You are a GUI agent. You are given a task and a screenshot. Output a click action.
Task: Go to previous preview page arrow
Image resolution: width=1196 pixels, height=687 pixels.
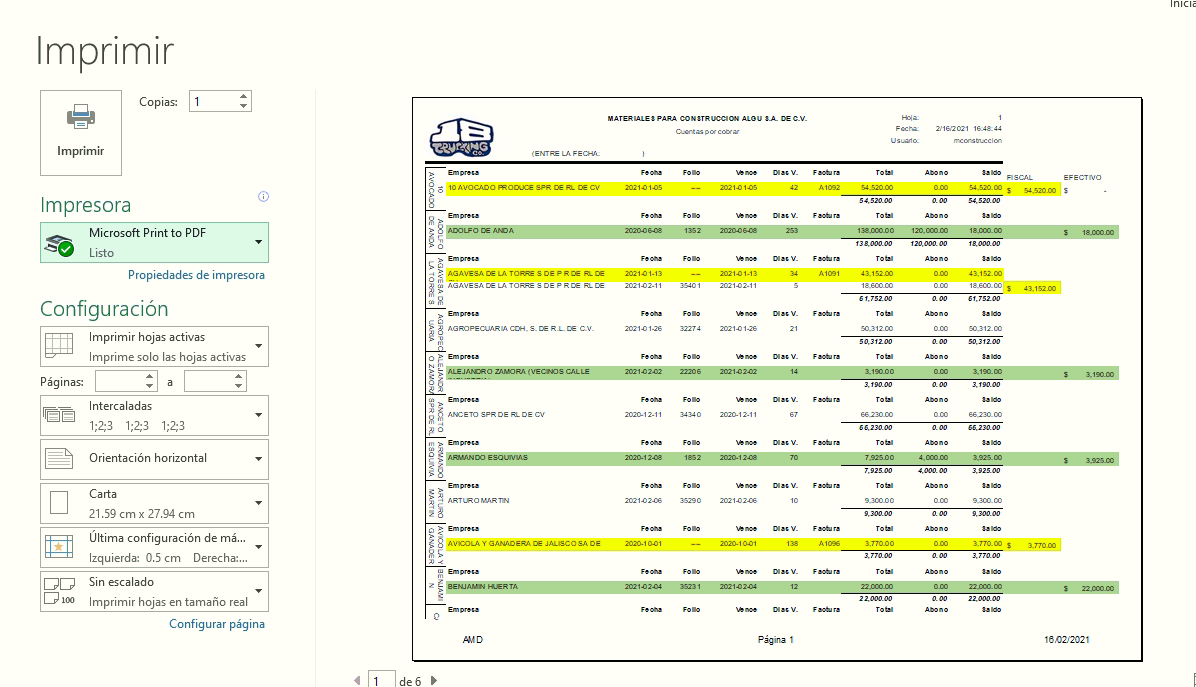pyautogui.click(x=356, y=680)
